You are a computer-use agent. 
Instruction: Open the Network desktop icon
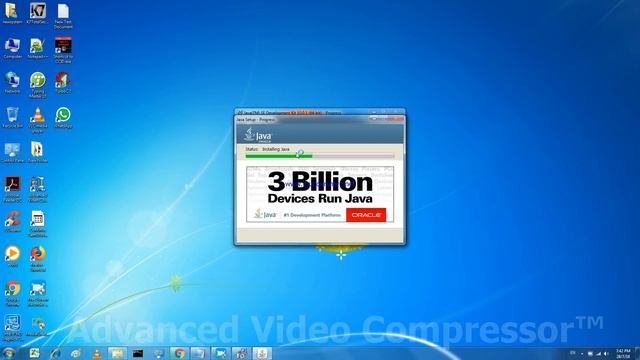click(x=12, y=83)
